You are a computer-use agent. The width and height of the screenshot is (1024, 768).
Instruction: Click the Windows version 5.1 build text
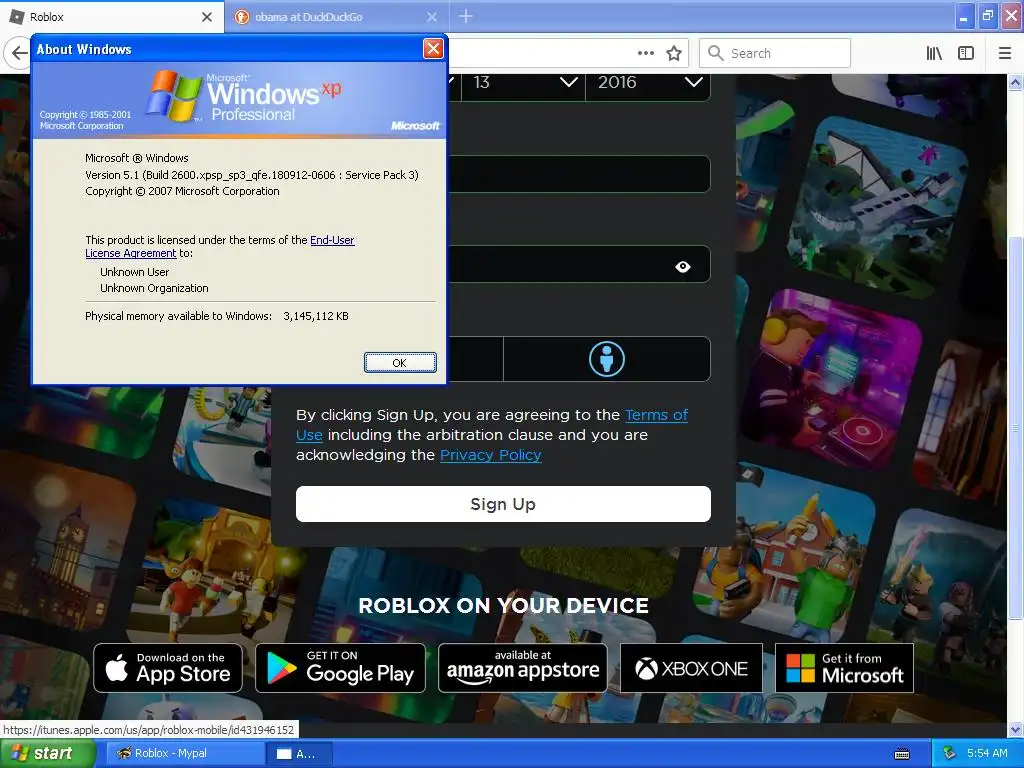pyautogui.click(x=252, y=174)
